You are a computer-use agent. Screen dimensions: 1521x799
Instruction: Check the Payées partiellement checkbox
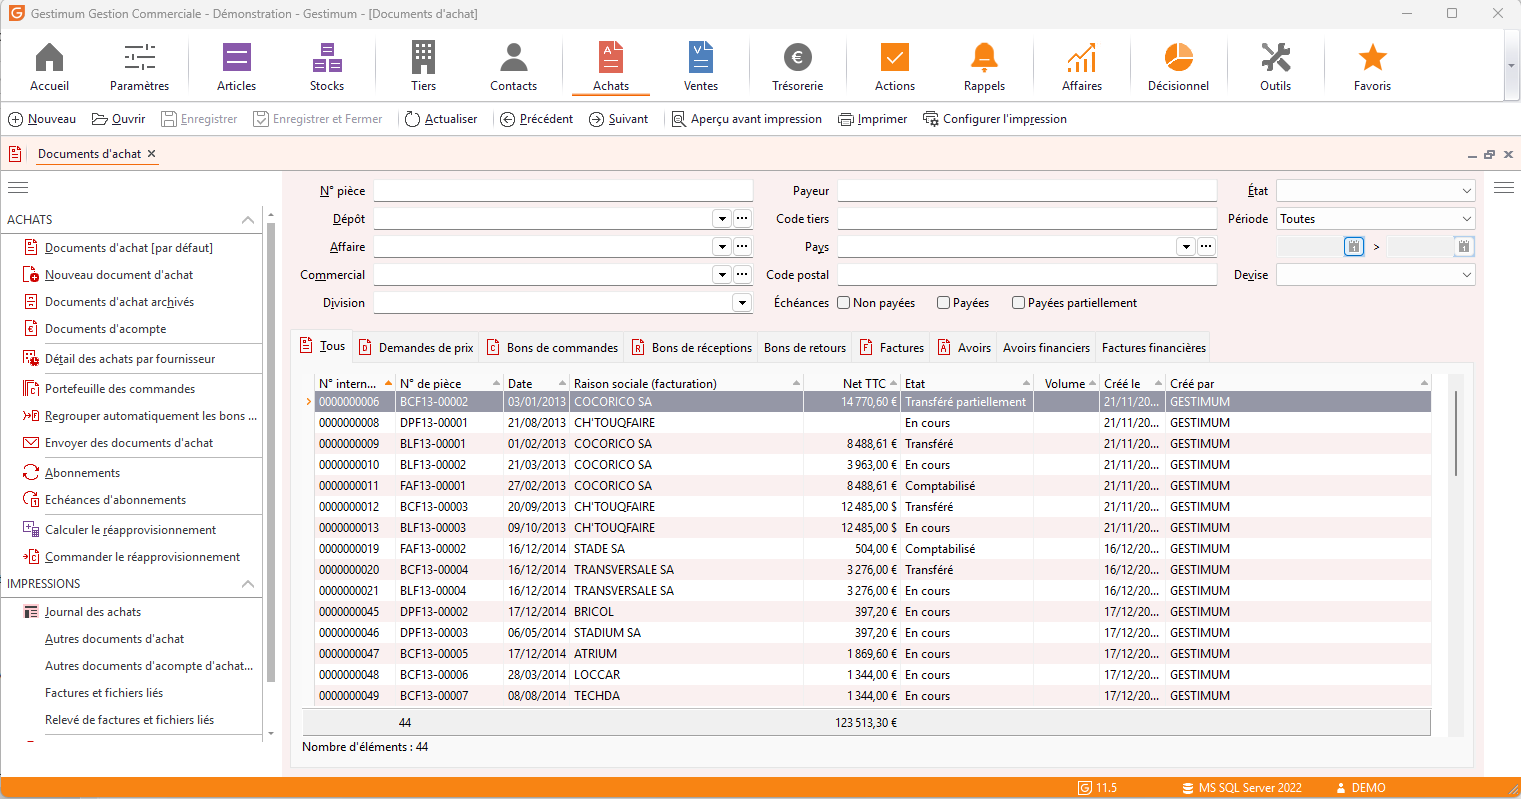pos(1019,303)
